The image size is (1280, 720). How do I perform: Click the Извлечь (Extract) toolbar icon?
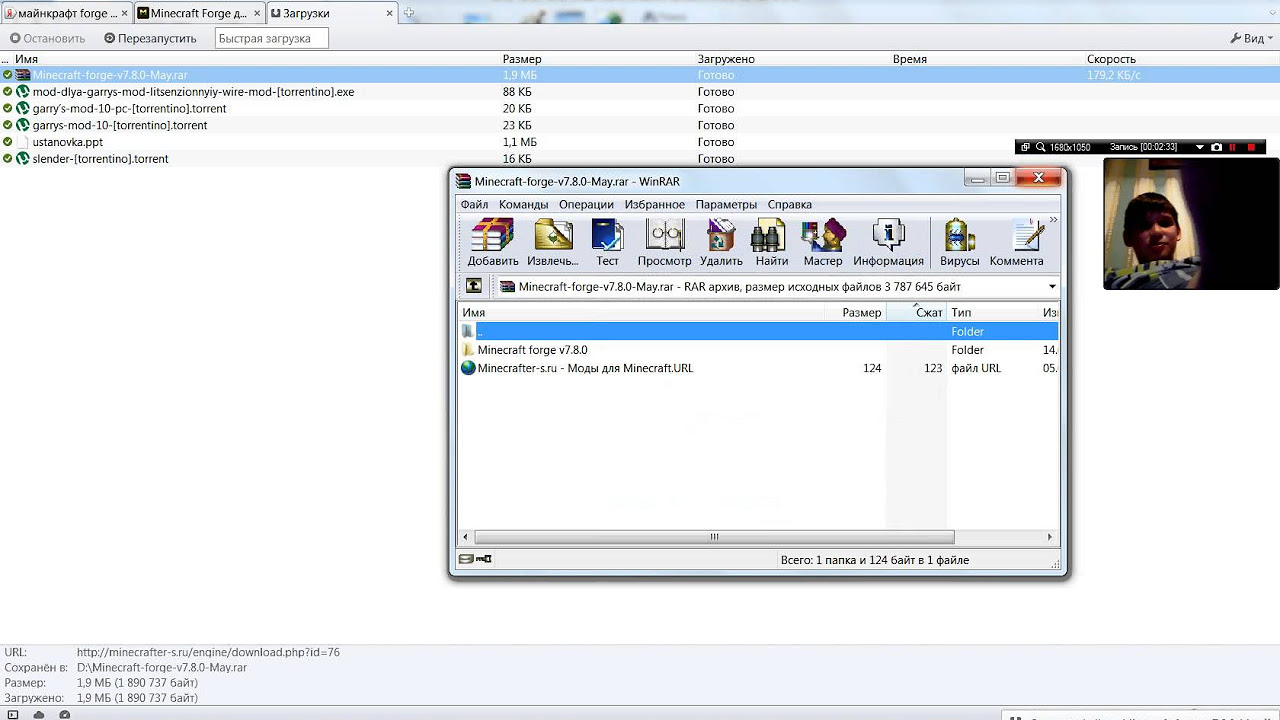click(x=553, y=243)
